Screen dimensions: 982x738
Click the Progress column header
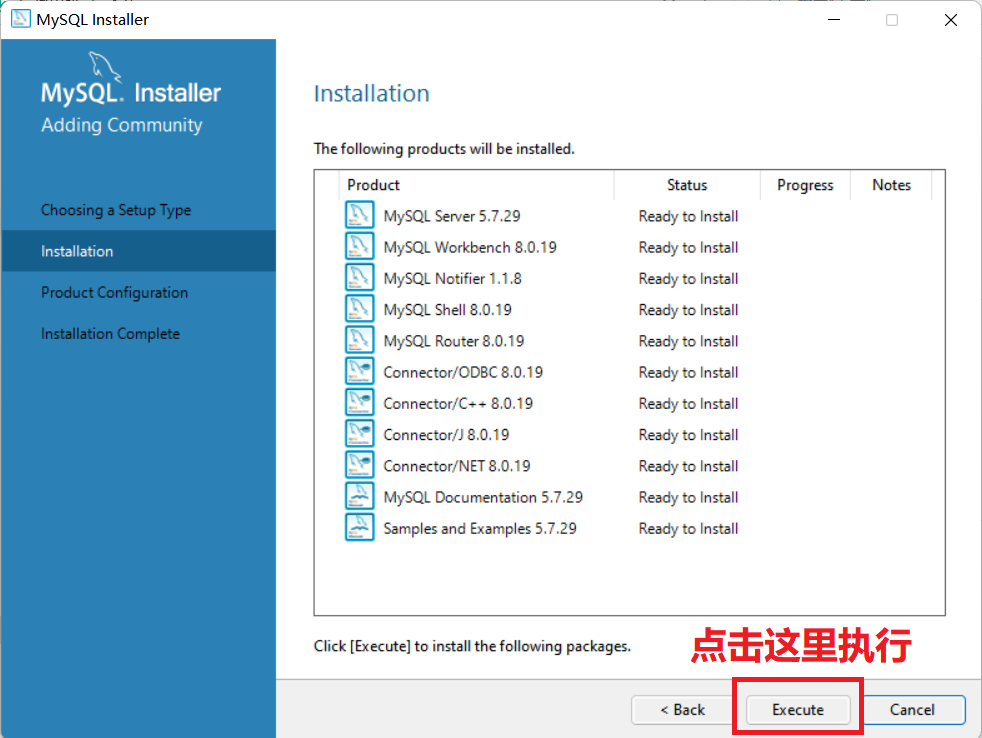(x=805, y=185)
